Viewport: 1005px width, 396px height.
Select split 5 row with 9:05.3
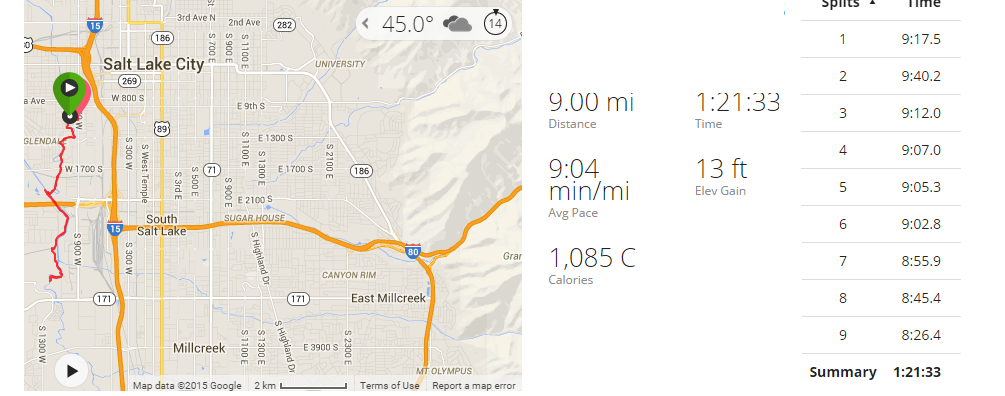881,187
